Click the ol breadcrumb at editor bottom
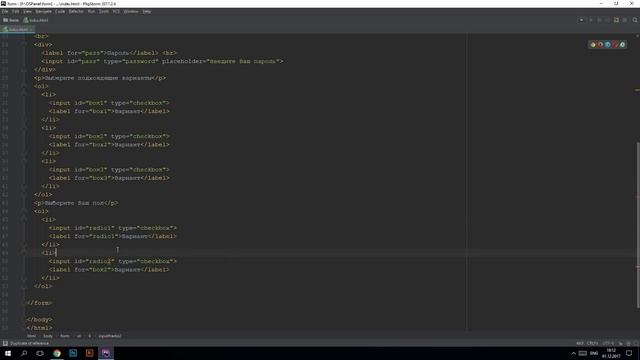 (x=79, y=336)
